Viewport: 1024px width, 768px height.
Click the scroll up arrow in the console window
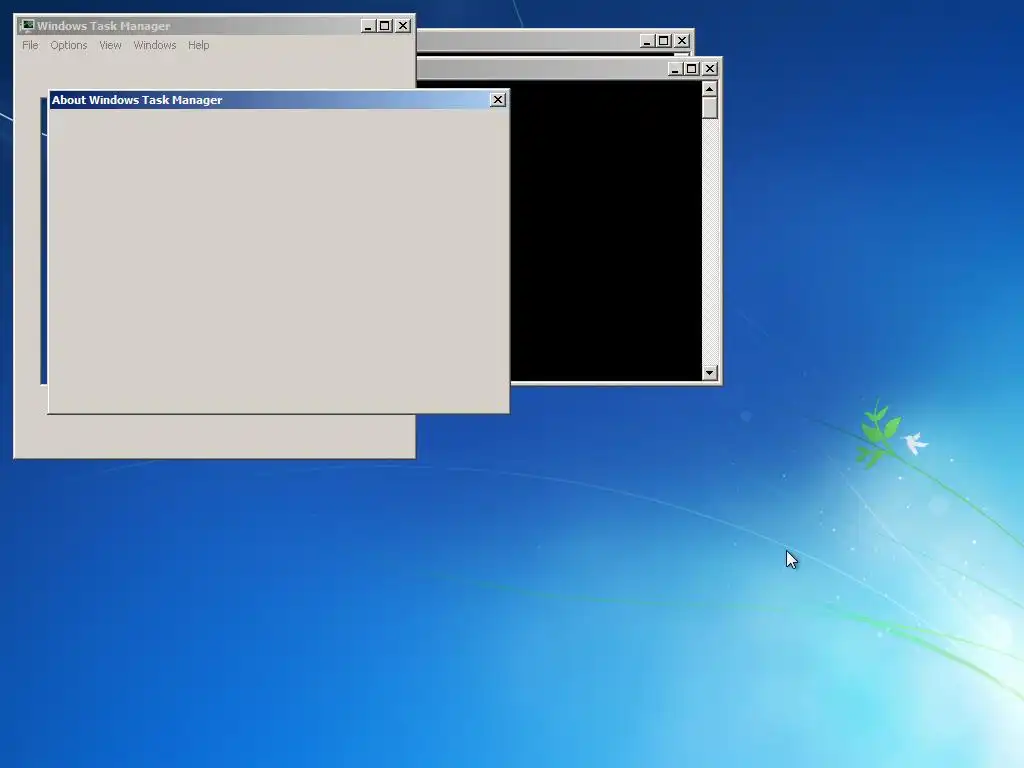pos(710,88)
